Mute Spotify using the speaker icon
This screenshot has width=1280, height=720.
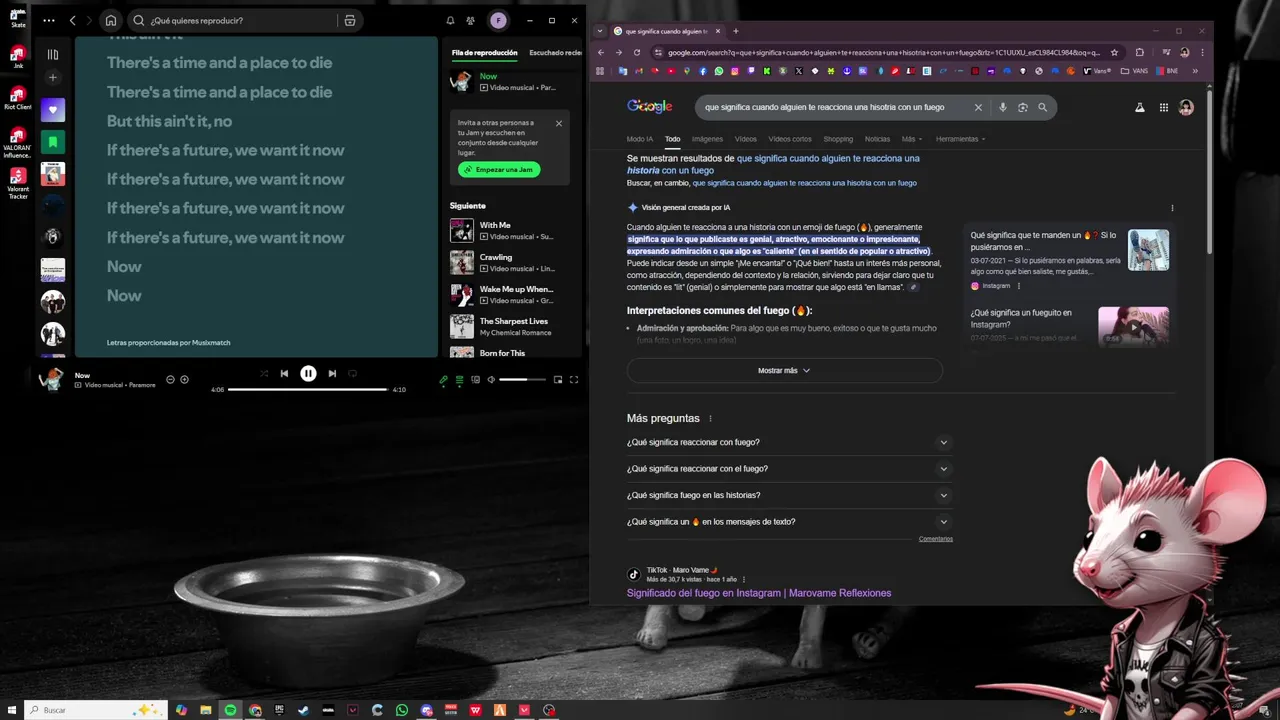[x=491, y=380]
